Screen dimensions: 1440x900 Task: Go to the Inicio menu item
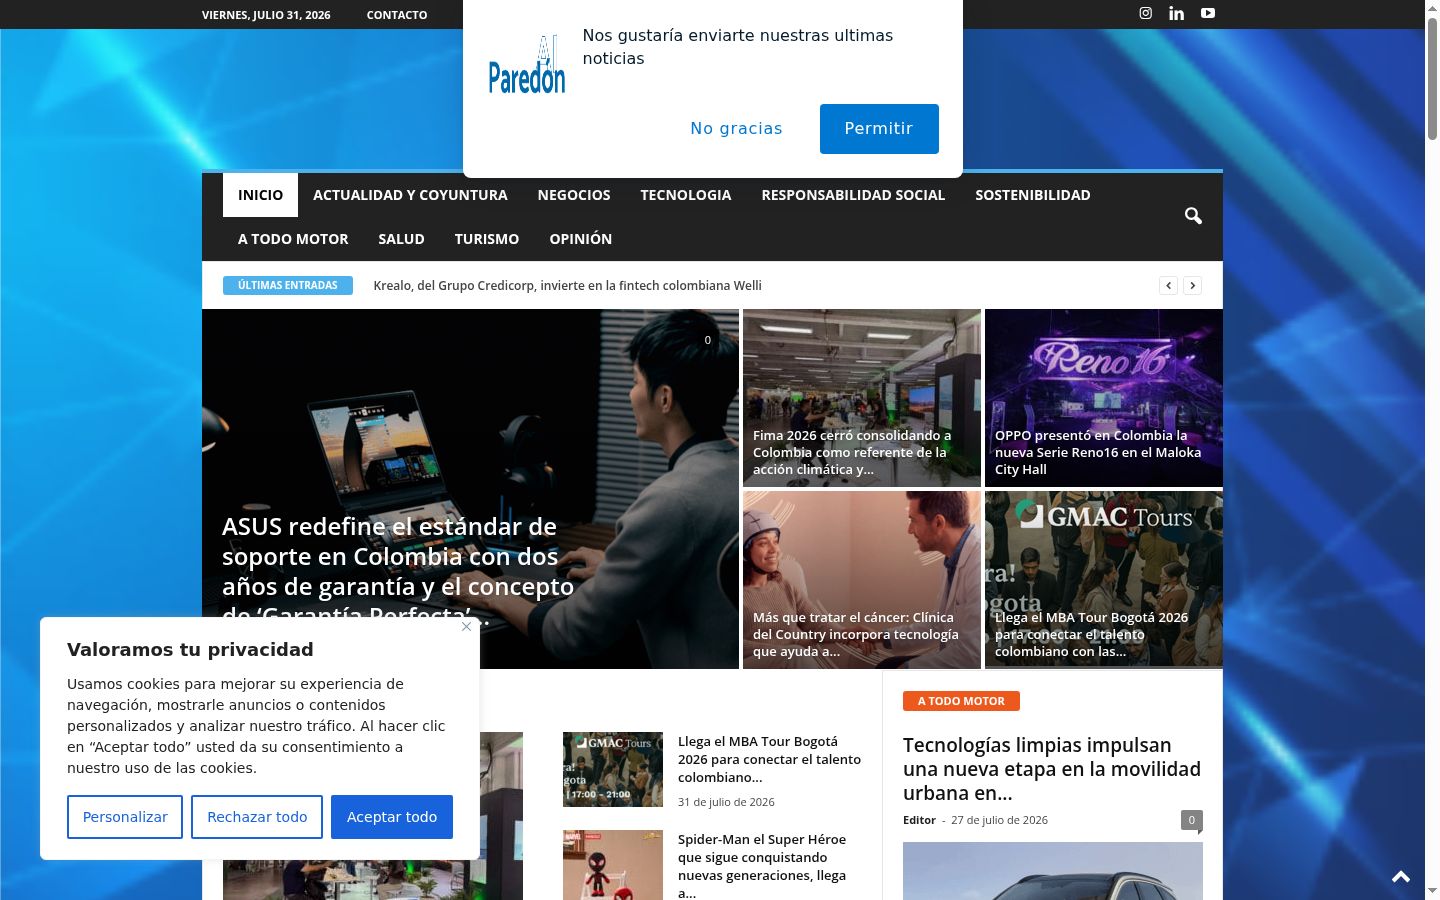(x=260, y=195)
